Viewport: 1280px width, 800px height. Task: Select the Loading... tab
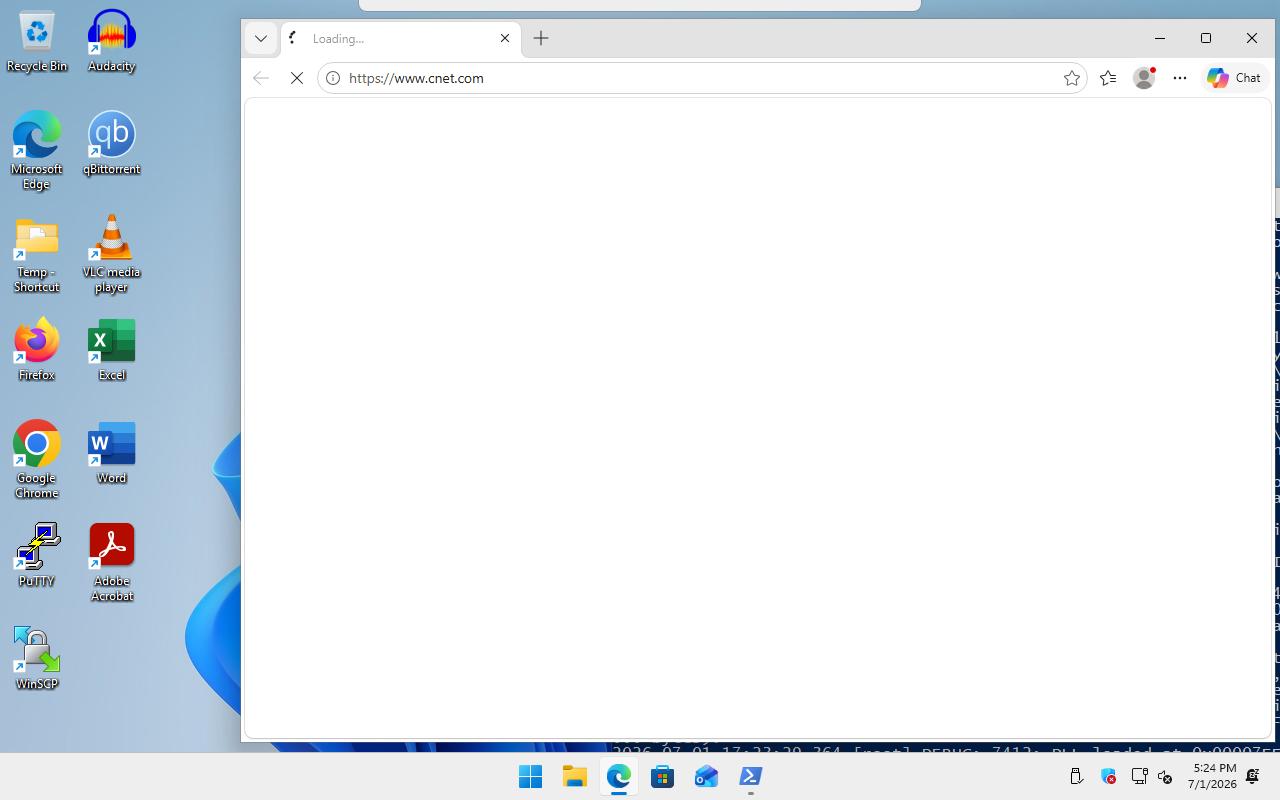(401, 38)
